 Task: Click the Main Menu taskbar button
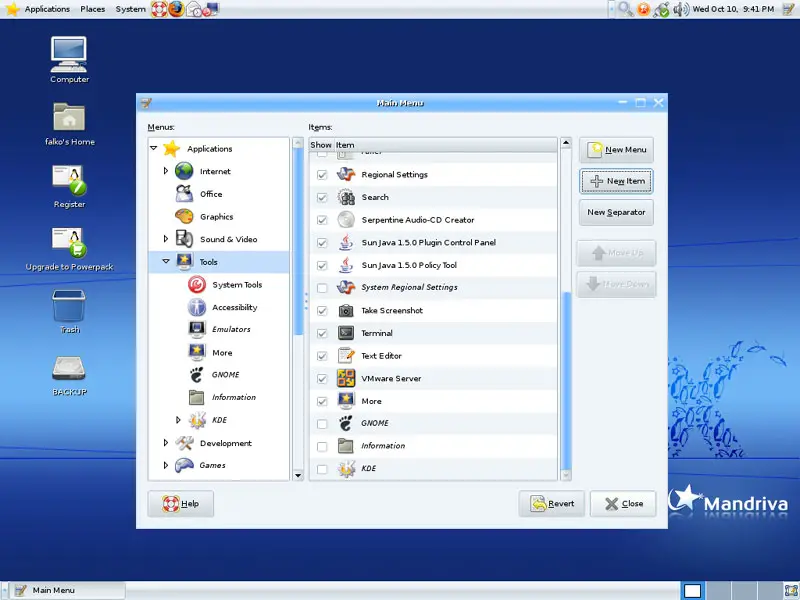pyautogui.click(x=68, y=590)
